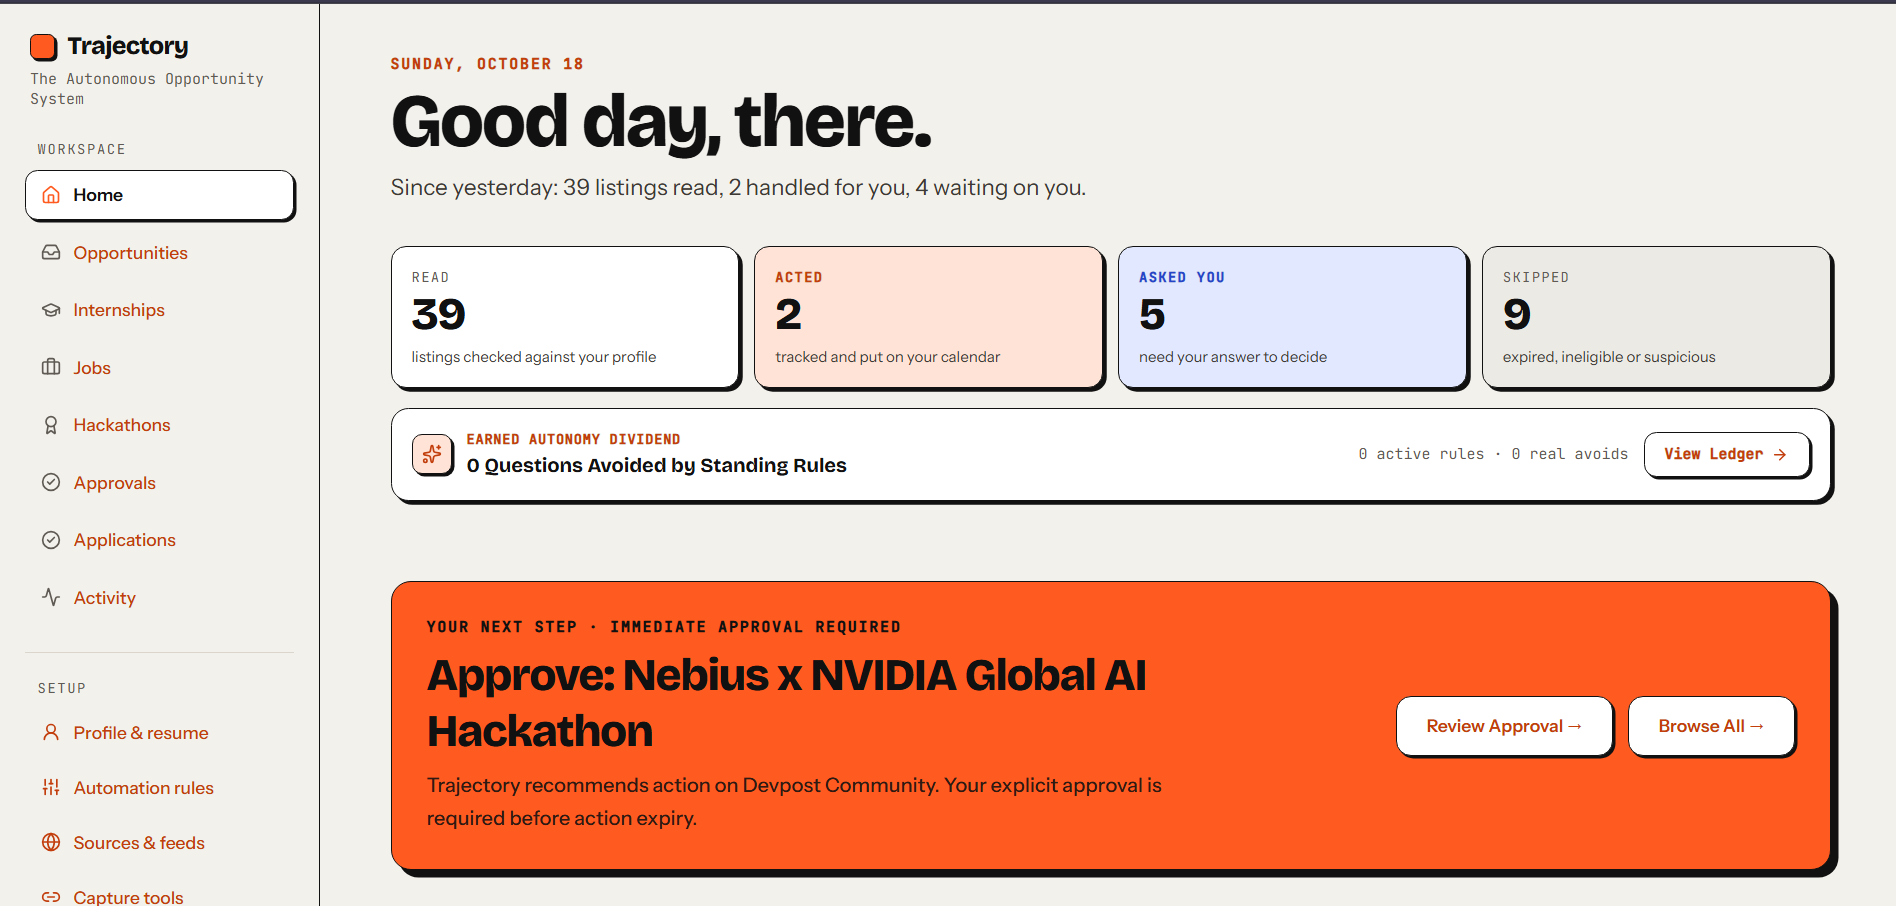
Task: Click '0 Questions Avoided by Standing Rules'
Action: point(656,465)
